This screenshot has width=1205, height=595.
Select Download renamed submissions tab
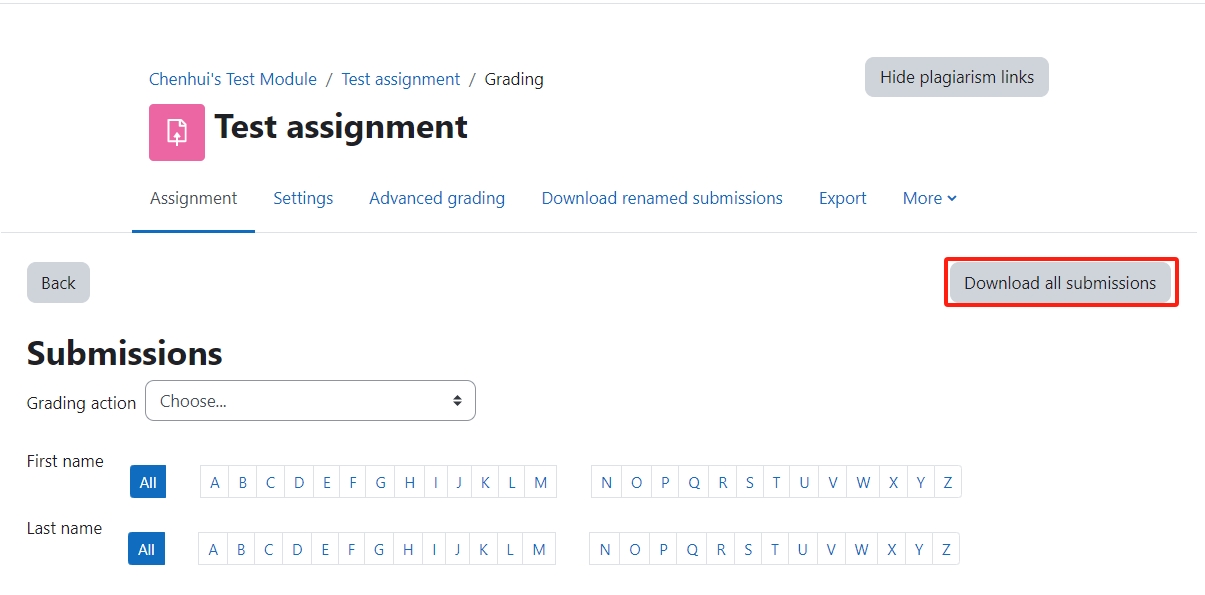(x=662, y=198)
